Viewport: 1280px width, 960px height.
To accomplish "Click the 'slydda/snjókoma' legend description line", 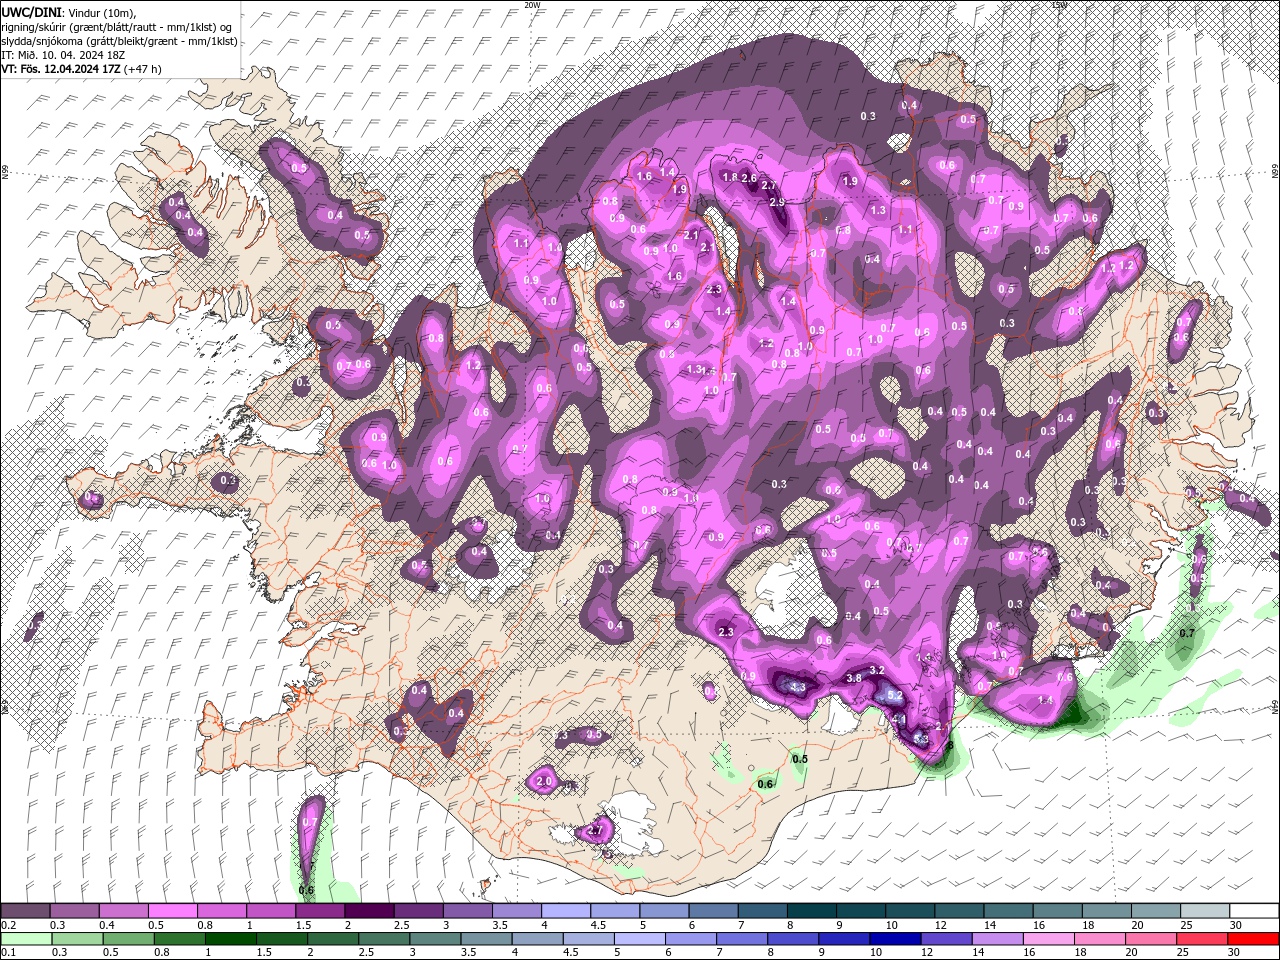I will tap(119, 41).
